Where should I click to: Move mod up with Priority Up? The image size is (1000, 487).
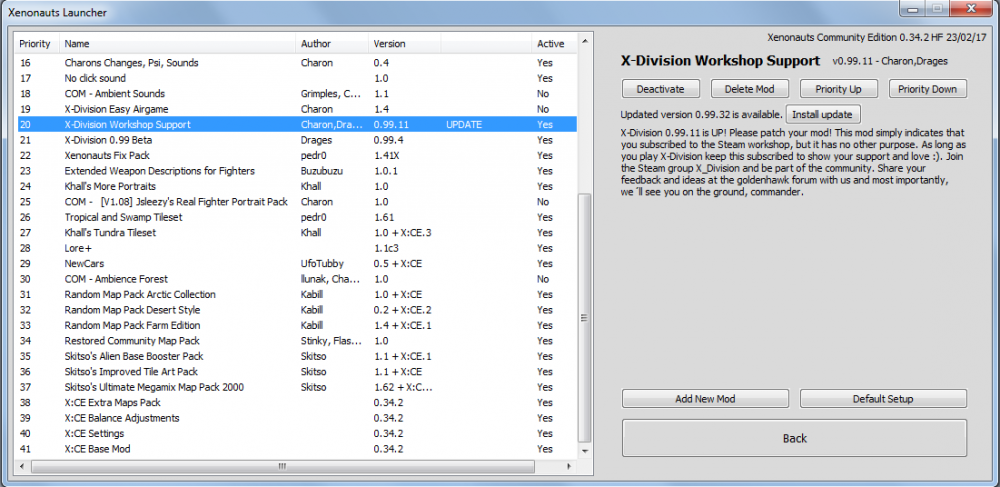(839, 89)
